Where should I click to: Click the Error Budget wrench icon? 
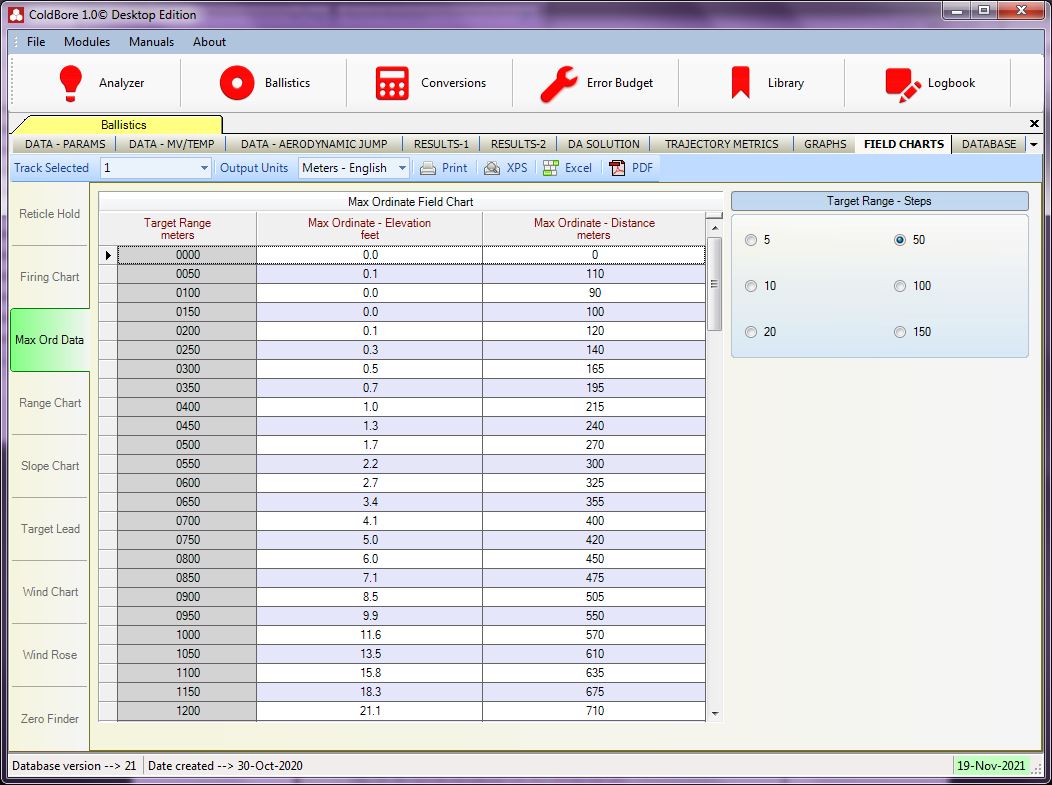[x=558, y=84]
